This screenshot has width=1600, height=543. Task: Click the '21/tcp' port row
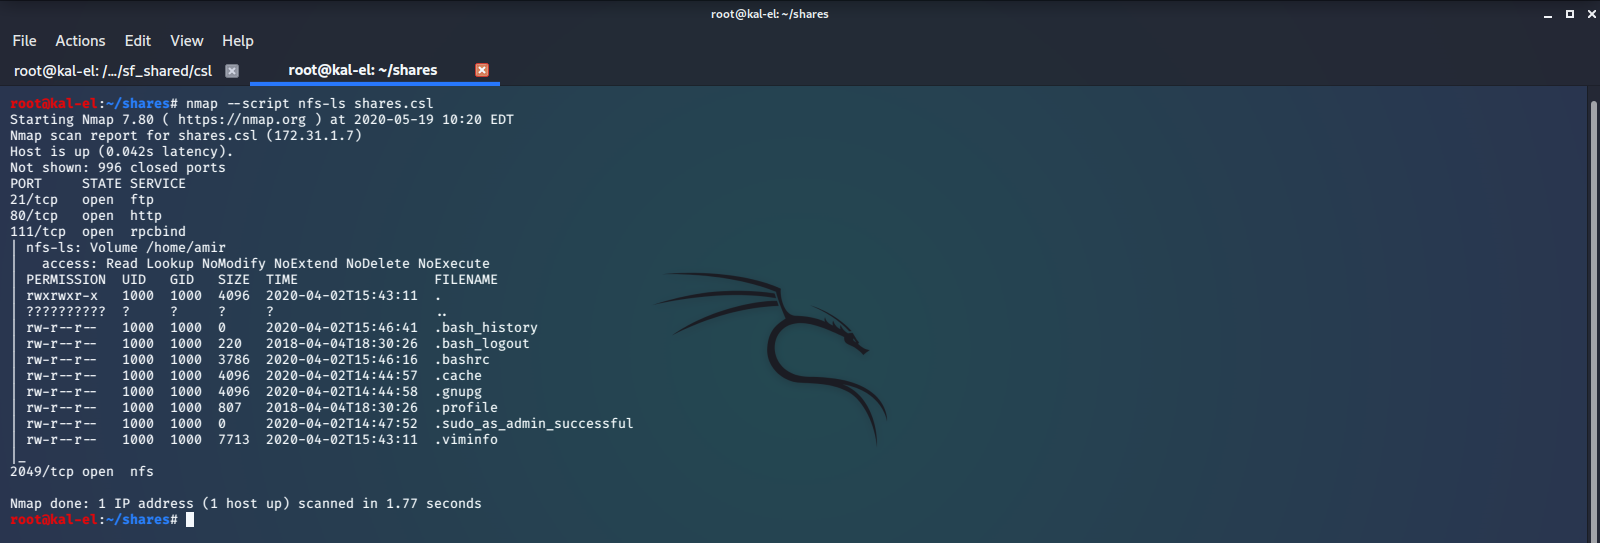pyautogui.click(x=82, y=200)
